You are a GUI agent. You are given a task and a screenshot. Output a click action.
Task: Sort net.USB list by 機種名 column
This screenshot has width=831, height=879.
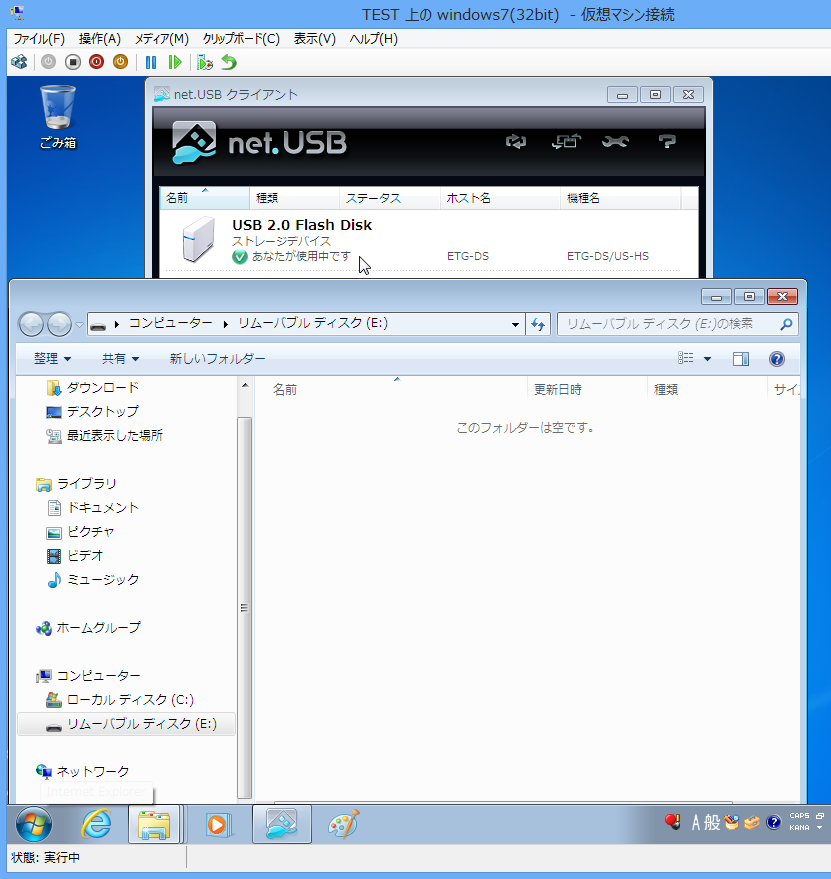(621, 198)
